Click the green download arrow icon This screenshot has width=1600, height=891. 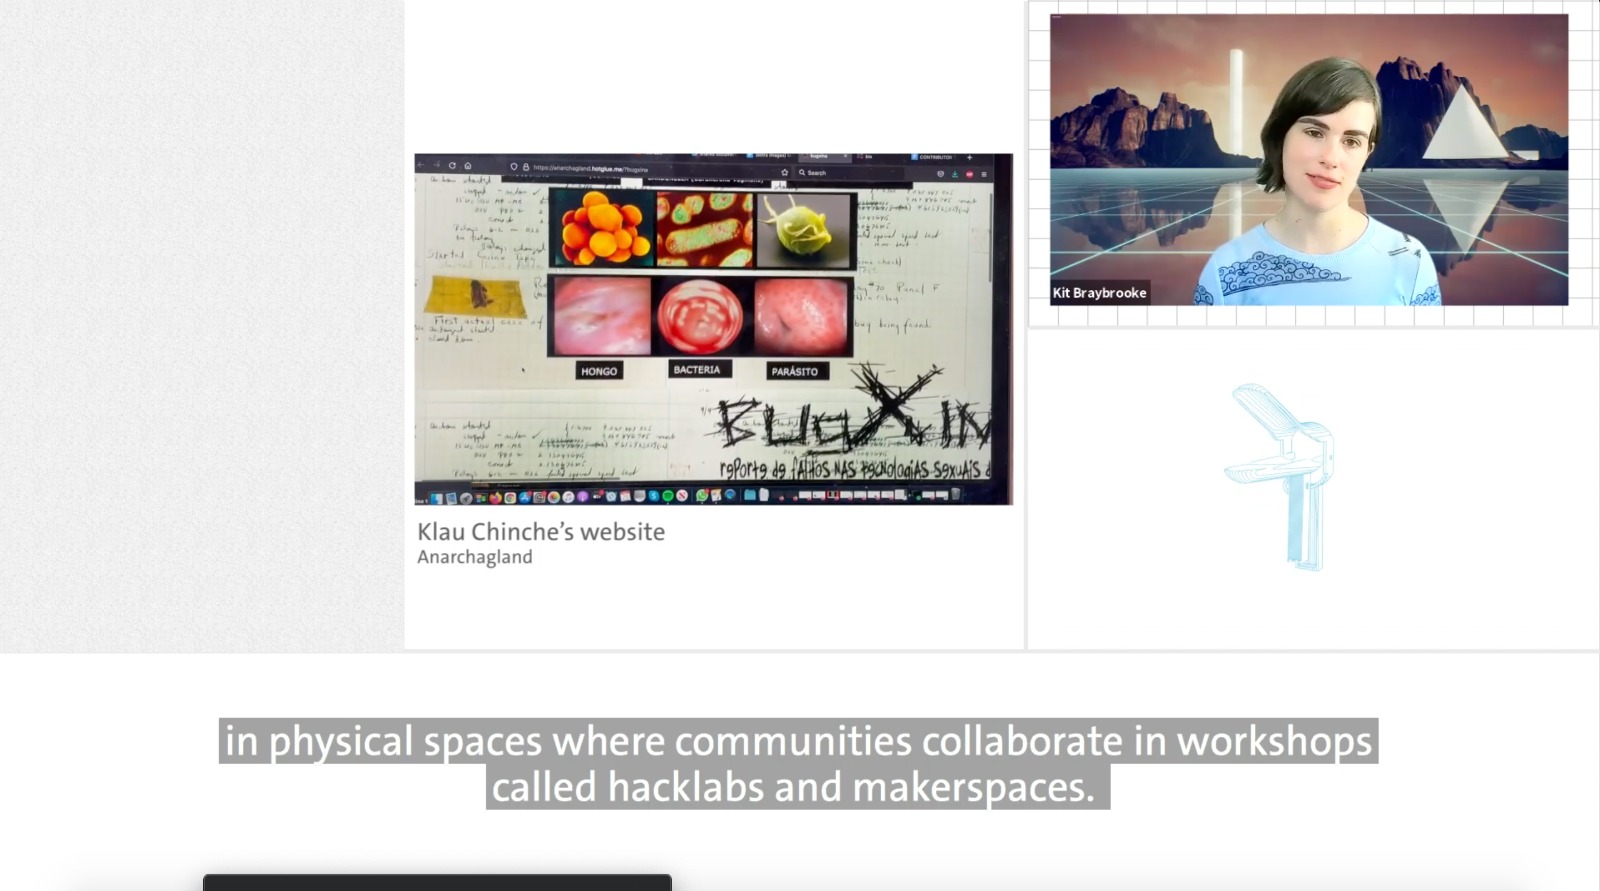click(x=955, y=174)
